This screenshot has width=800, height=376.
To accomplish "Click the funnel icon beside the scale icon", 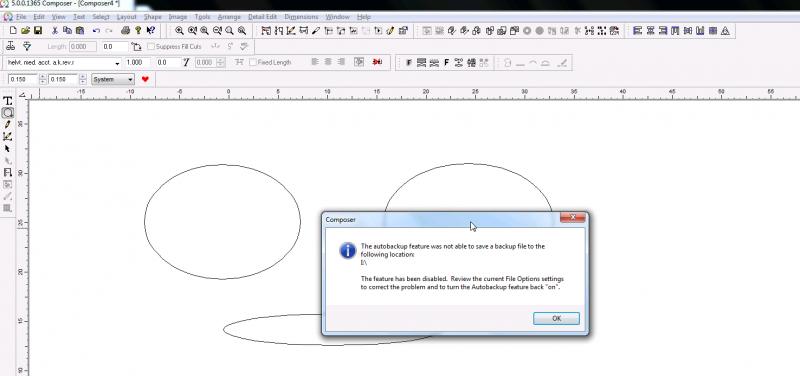I will coord(28,46).
